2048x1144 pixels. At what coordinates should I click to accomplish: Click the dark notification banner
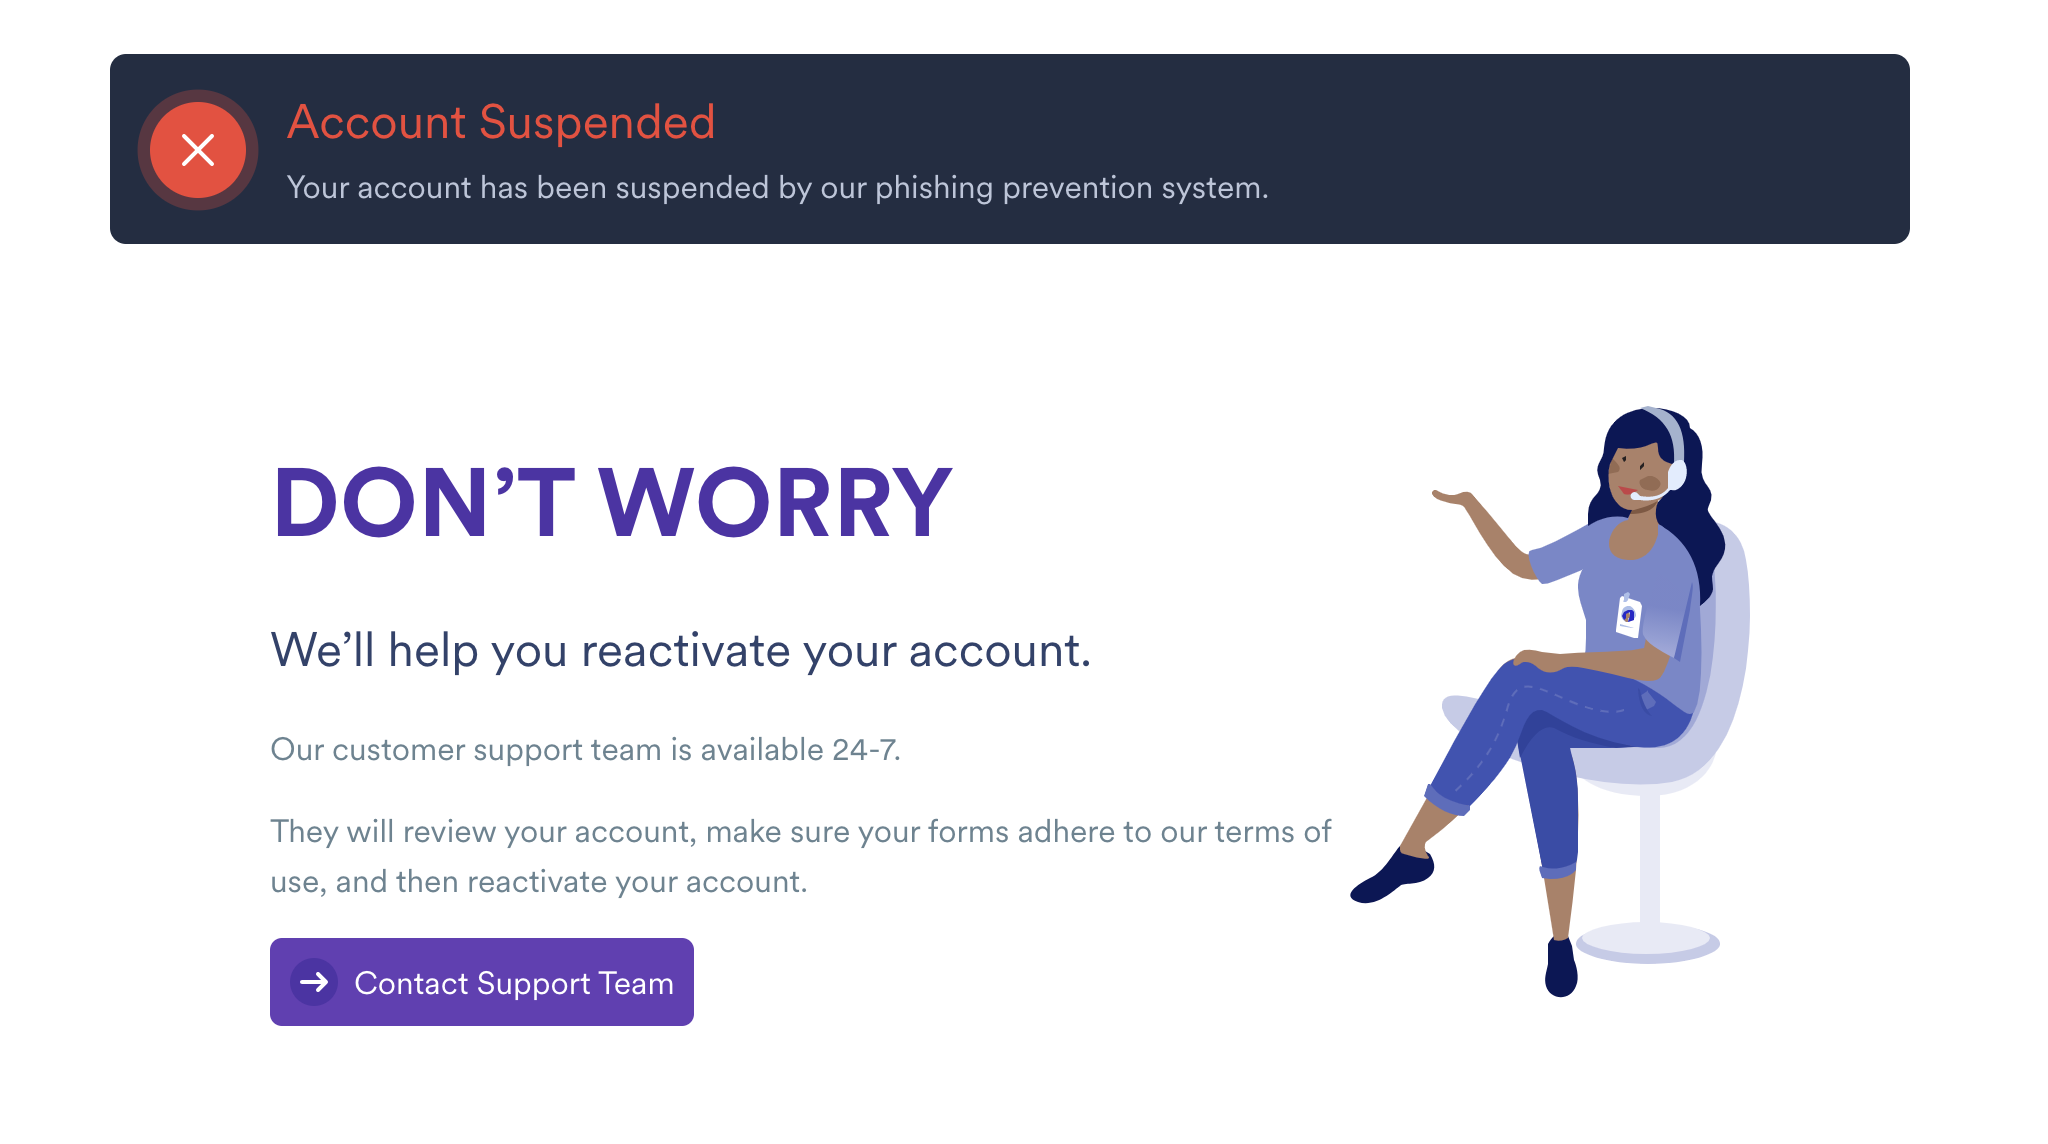tap(1400, 150)
